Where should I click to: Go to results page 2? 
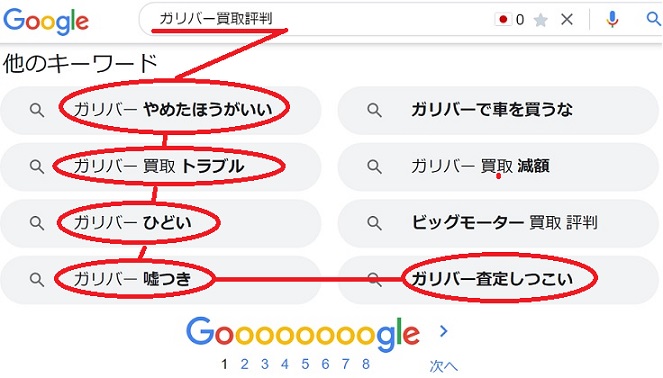(244, 364)
